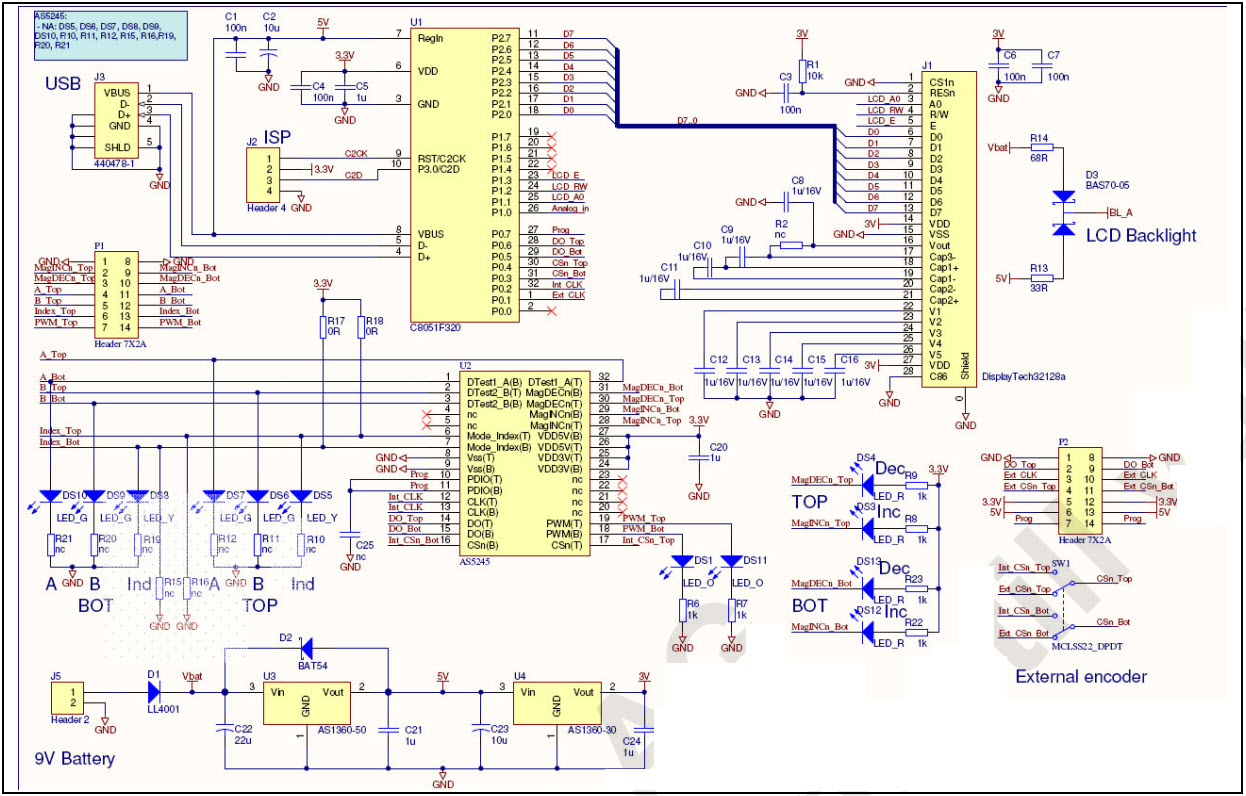The height and width of the screenshot is (796, 1246).
Task: Select the USB section label
Action: click(62, 84)
